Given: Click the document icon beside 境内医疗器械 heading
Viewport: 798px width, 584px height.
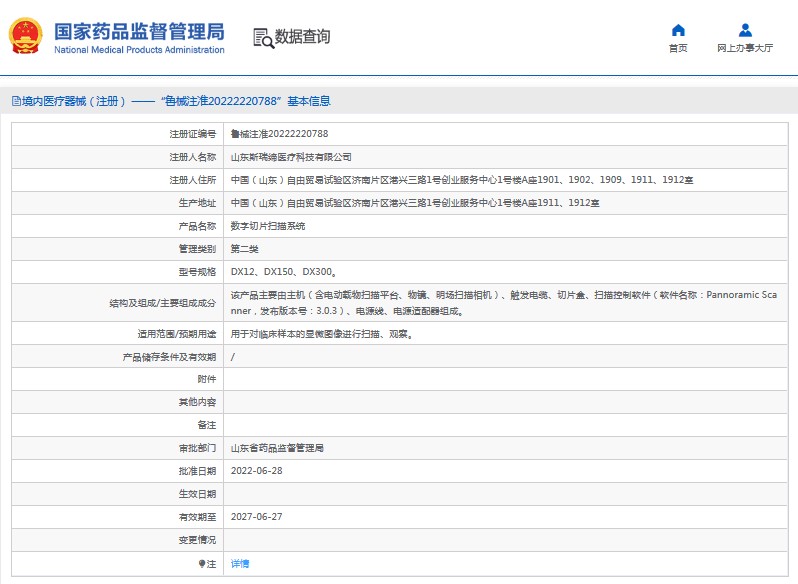Looking at the screenshot, I should pos(15,101).
